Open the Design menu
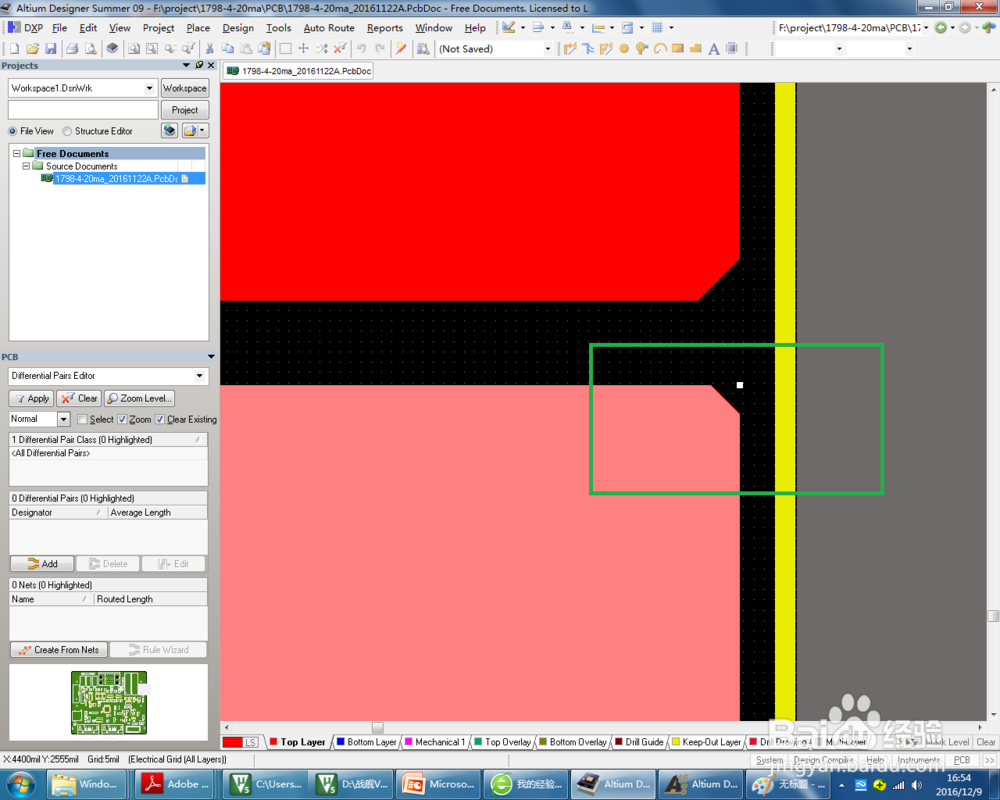The height and width of the screenshot is (800, 1000). coord(238,27)
